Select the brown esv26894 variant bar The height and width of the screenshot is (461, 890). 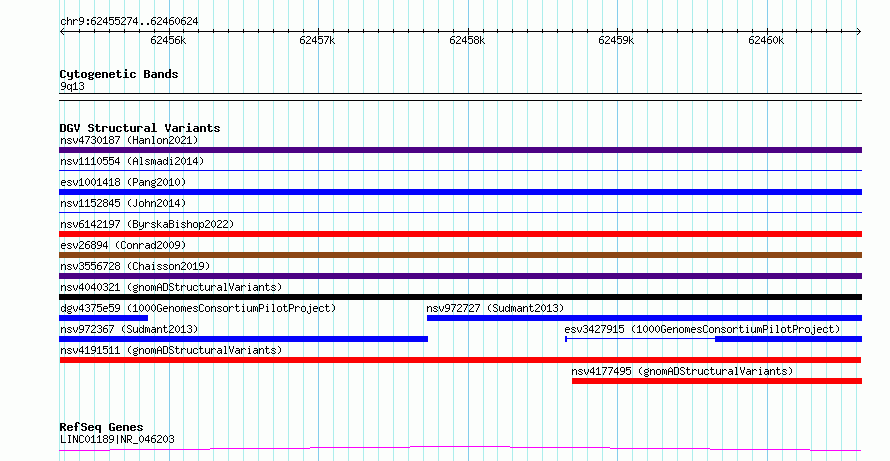tap(460, 255)
